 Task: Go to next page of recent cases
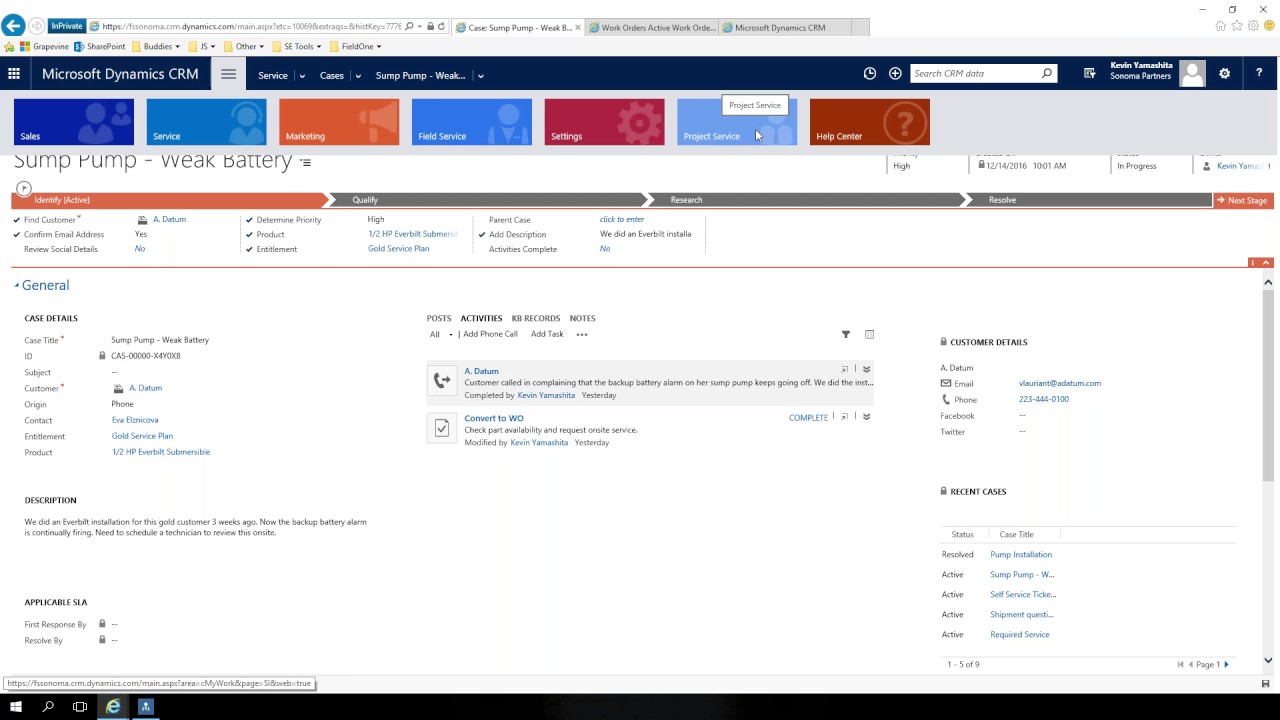click(1227, 664)
